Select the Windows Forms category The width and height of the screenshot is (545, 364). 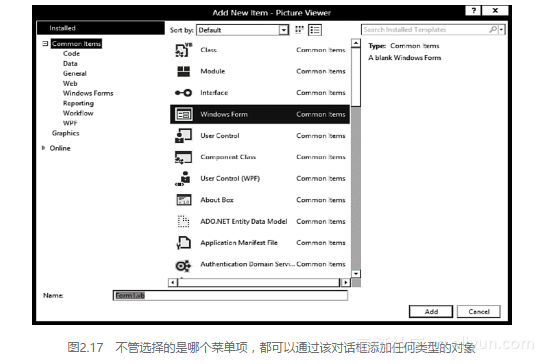(x=88, y=93)
